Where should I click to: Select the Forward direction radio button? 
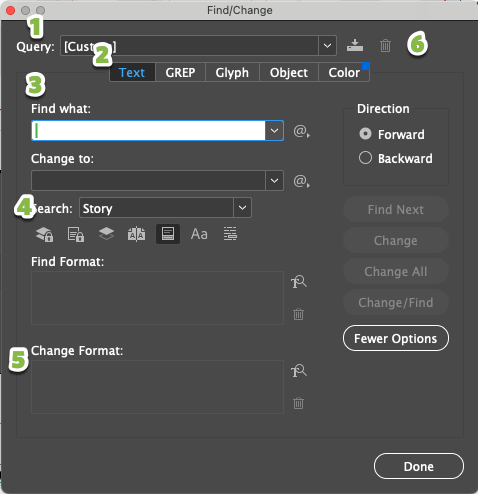click(x=365, y=134)
